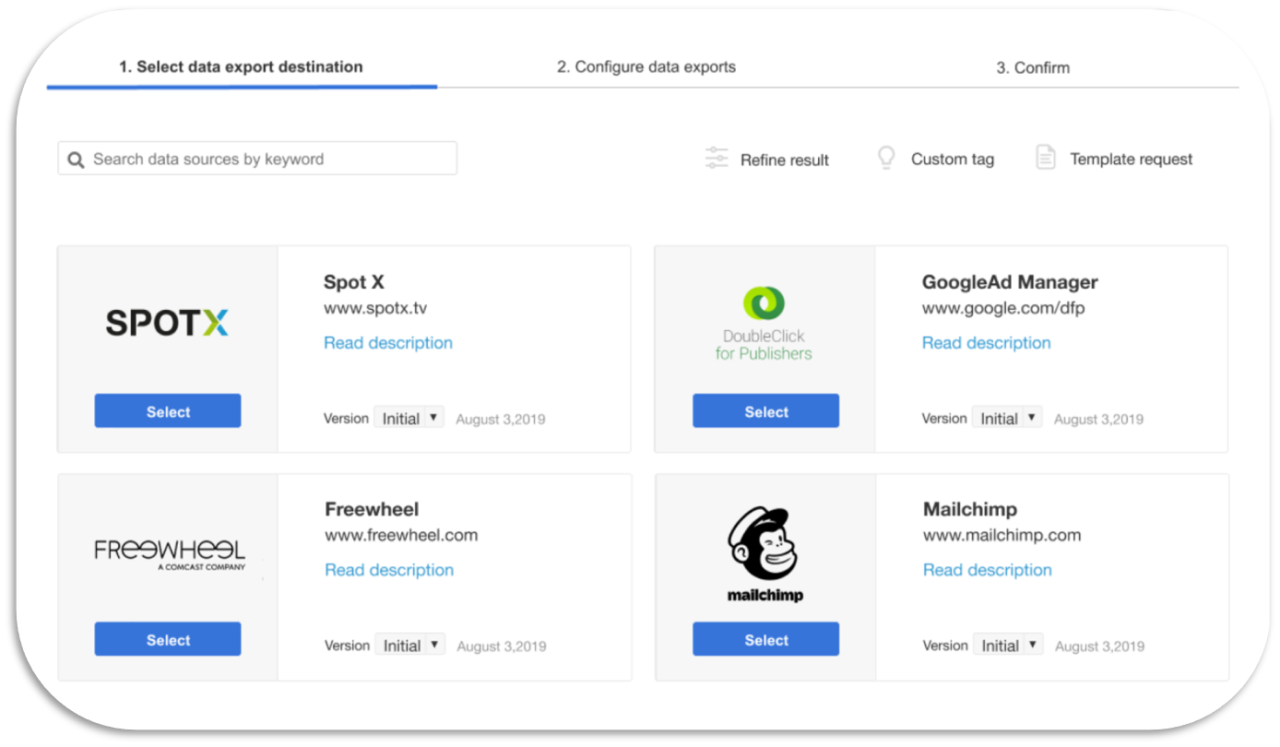Click the Freewheel logo

[167, 550]
